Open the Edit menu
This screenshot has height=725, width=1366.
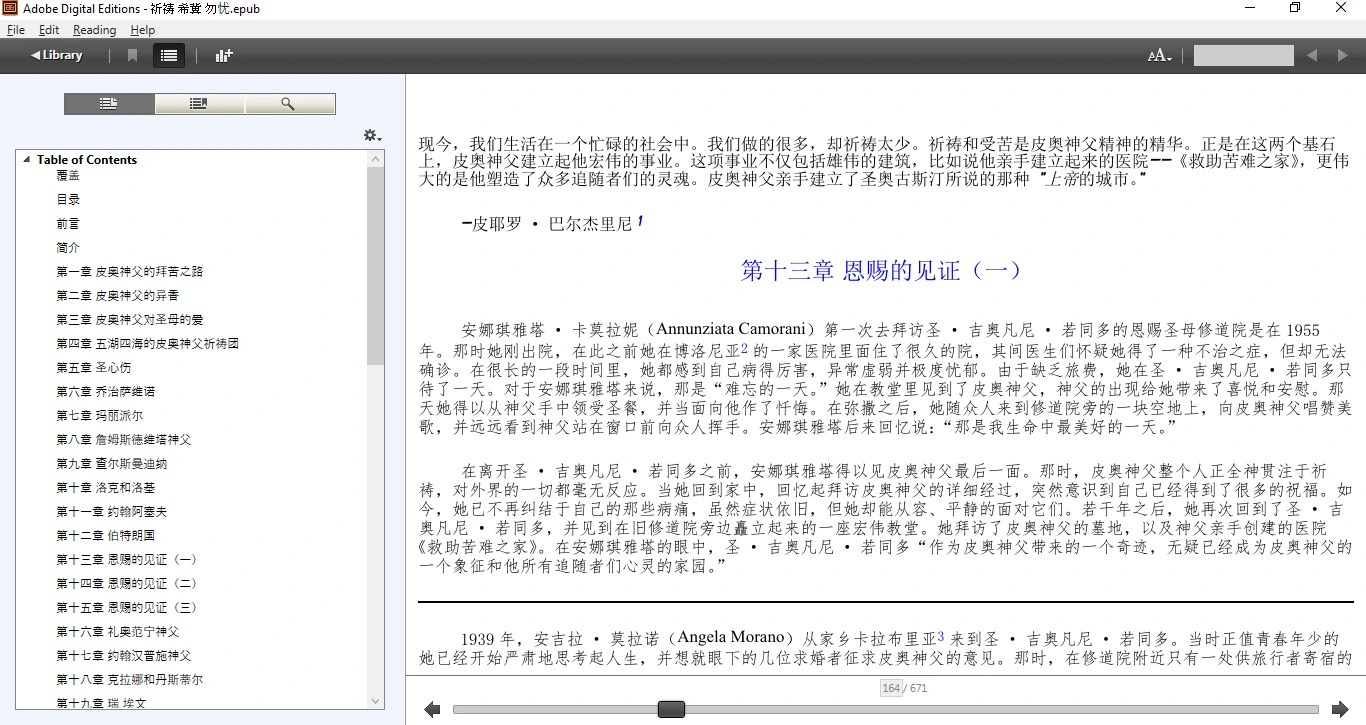pyautogui.click(x=49, y=30)
